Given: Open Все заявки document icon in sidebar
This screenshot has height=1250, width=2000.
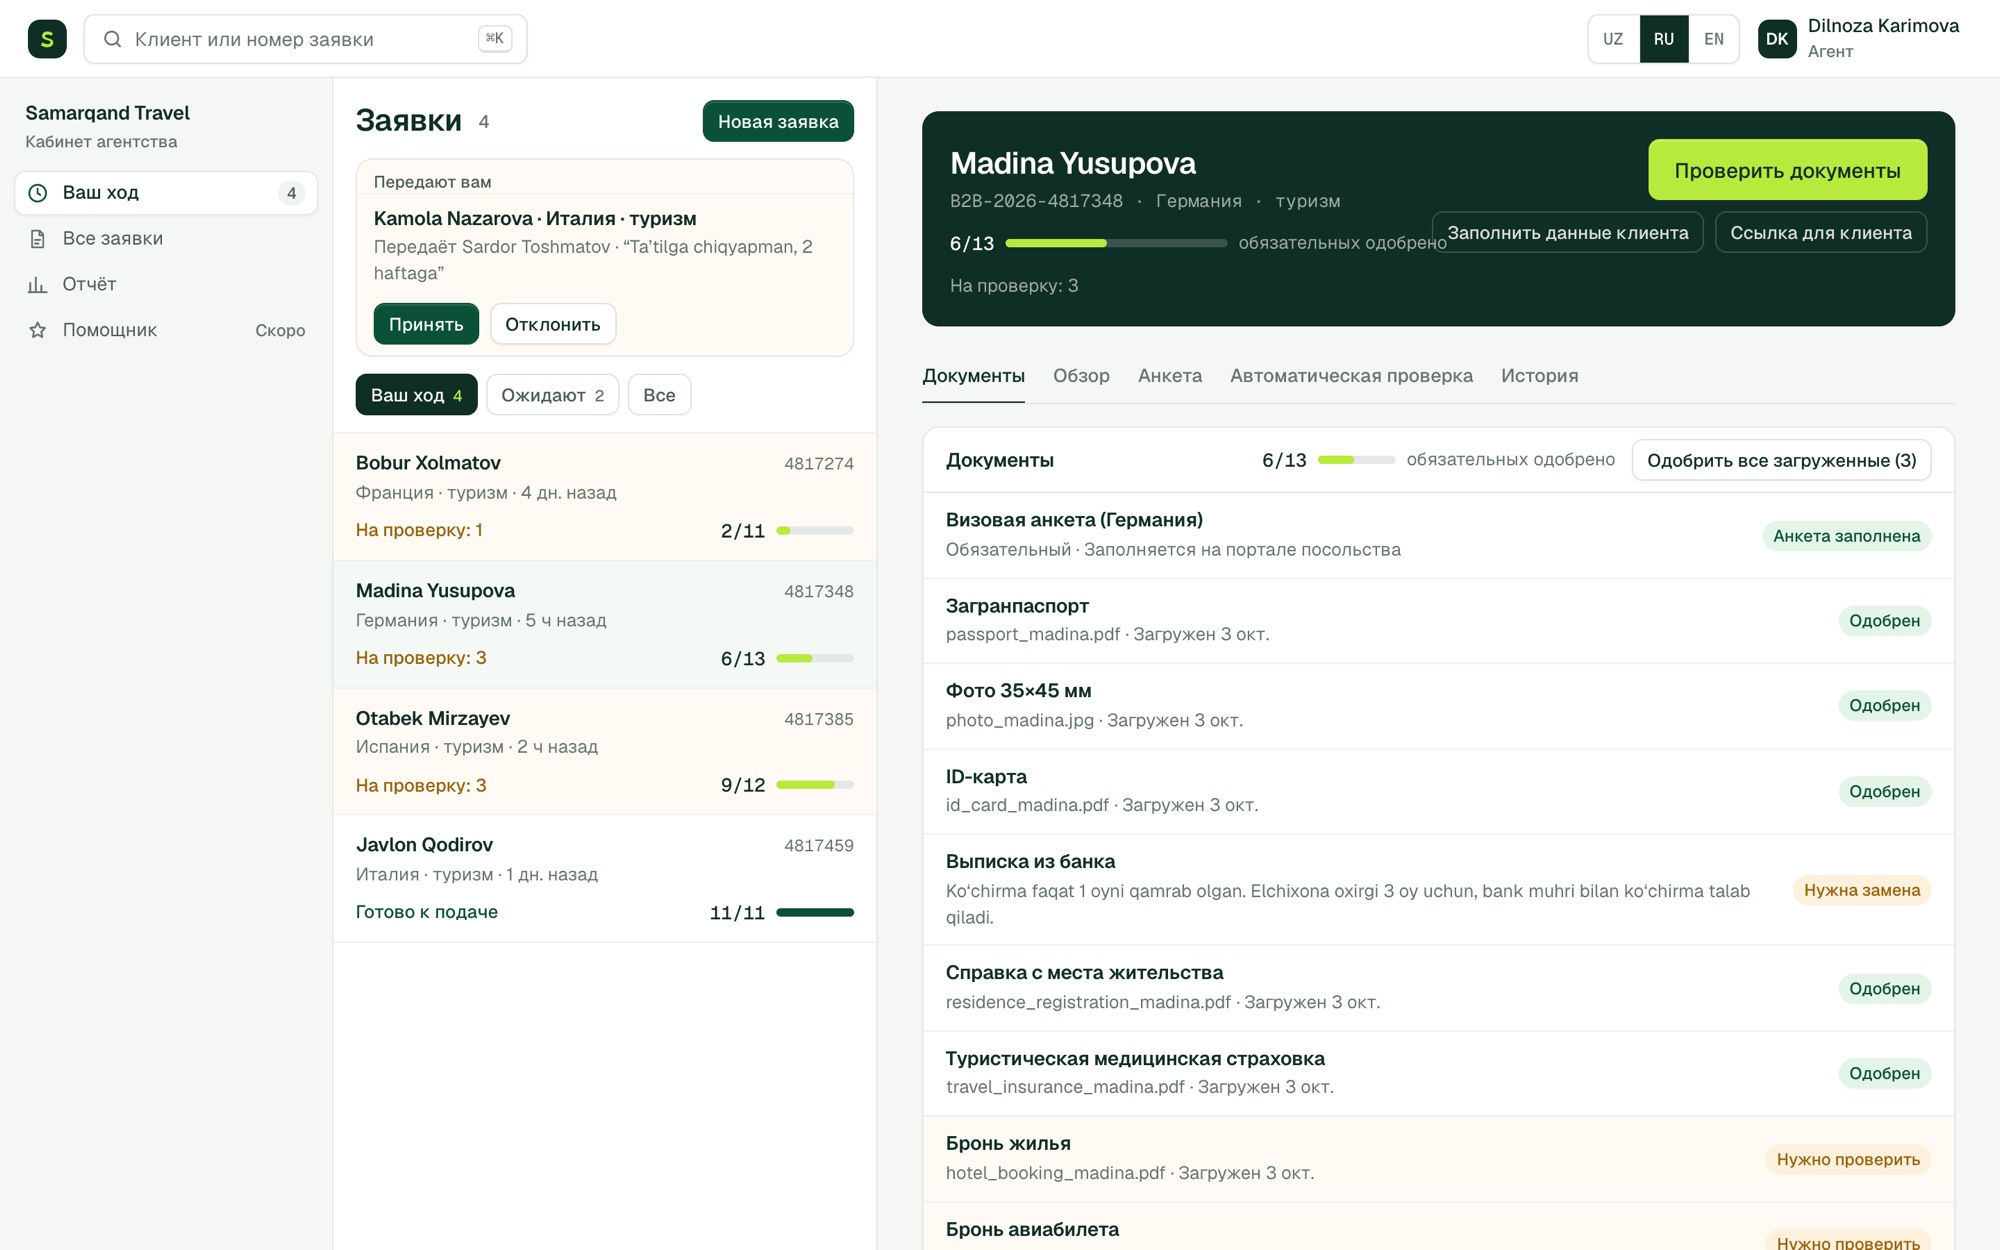Looking at the screenshot, I should pyautogui.click(x=38, y=239).
